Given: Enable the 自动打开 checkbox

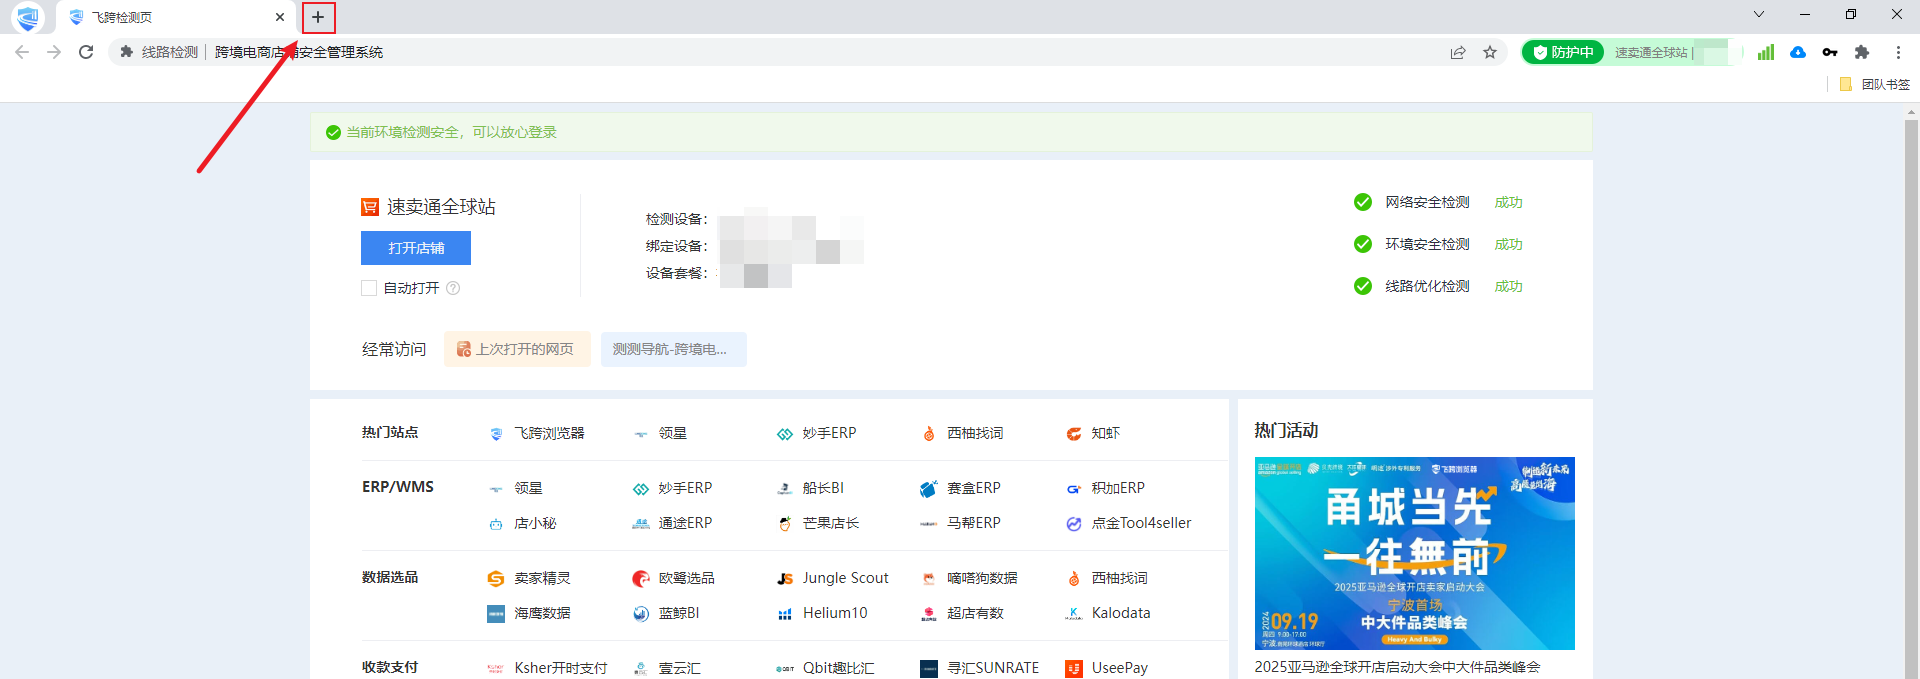Looking at the screenshot, I should pyautogui.click(x=369, y=288).
